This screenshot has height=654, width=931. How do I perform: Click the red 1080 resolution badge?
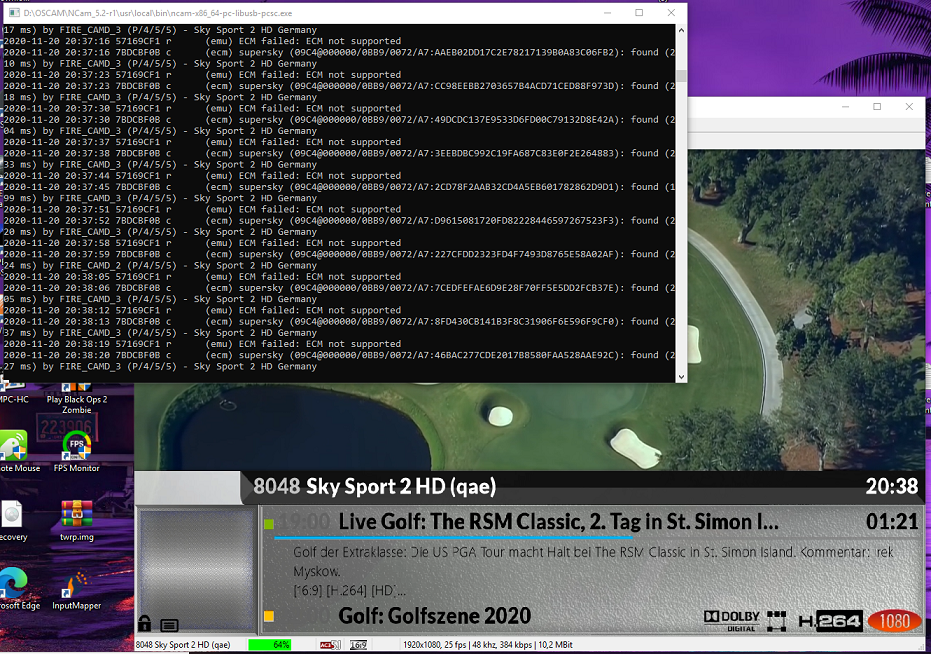pyautogui.click(x=894, y=621)
